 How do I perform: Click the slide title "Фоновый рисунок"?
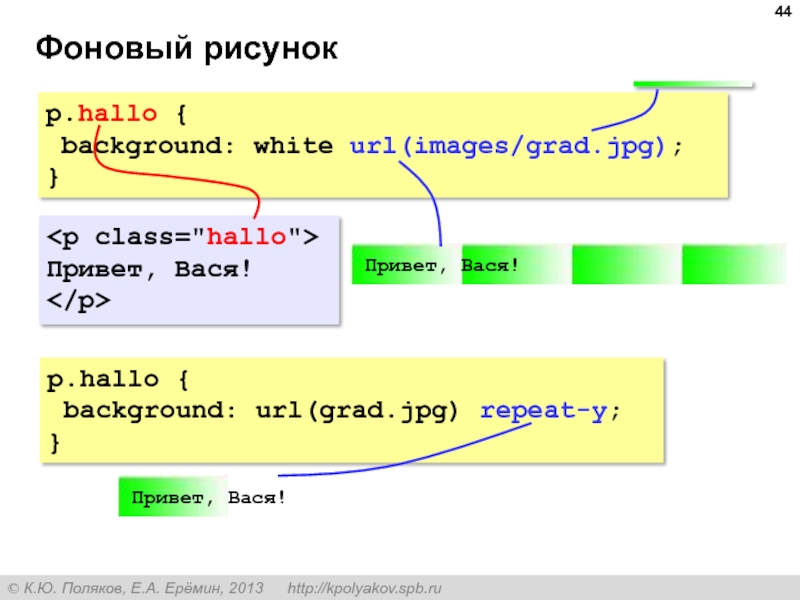click(x=187, y=49)
